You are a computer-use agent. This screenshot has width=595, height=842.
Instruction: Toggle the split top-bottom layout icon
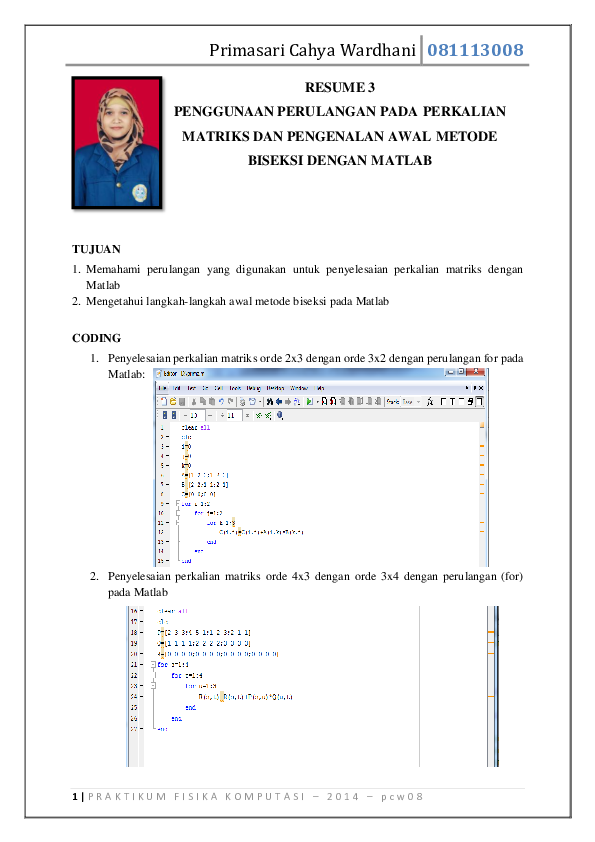point(461,401)
